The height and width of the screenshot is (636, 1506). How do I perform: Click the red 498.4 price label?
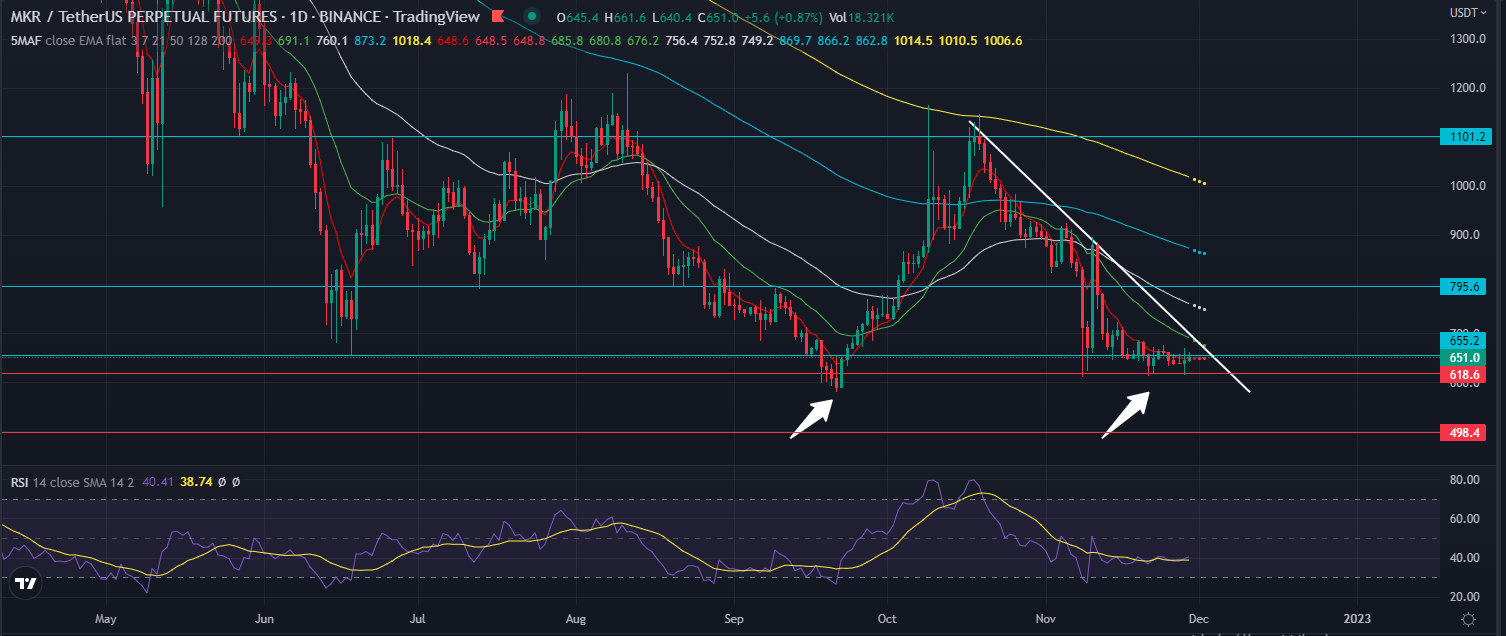(1463, 433)
